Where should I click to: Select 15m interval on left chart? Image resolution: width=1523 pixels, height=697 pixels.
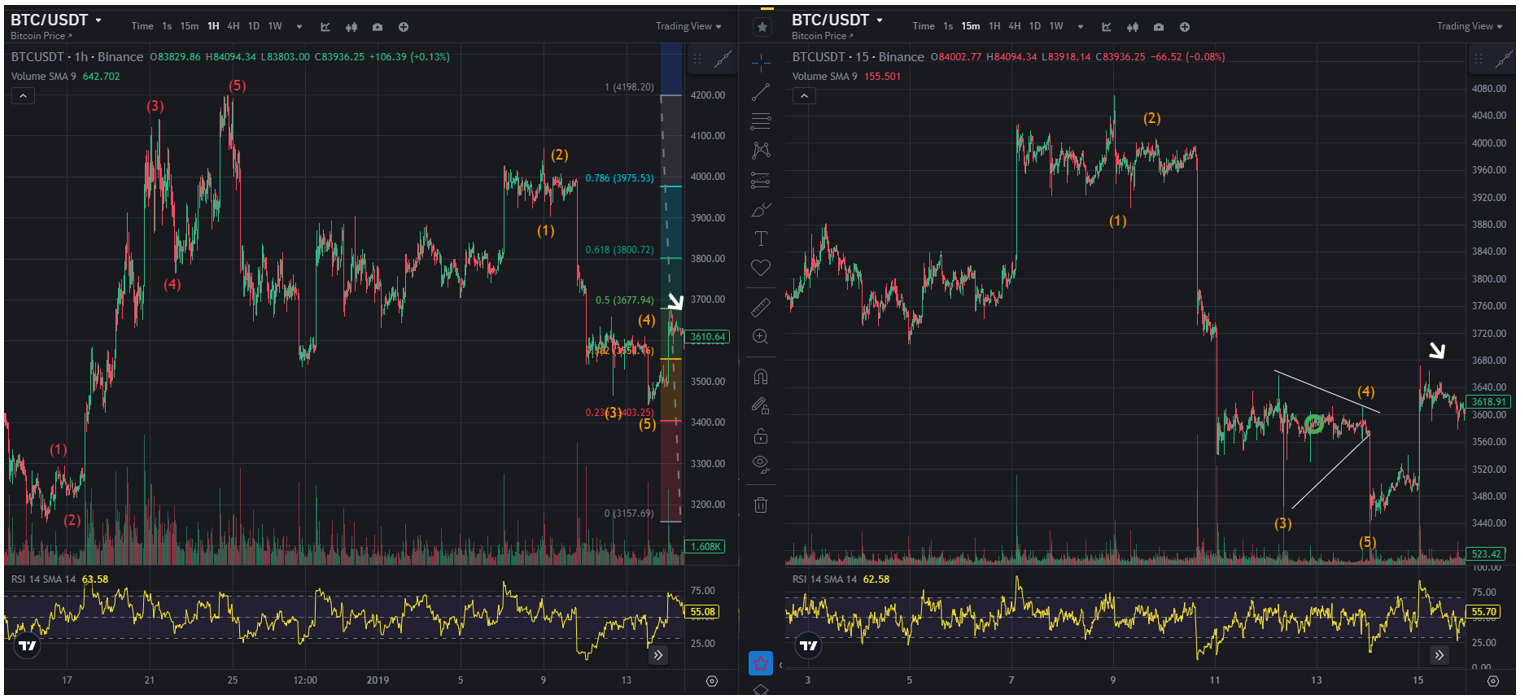coord(189,26)
